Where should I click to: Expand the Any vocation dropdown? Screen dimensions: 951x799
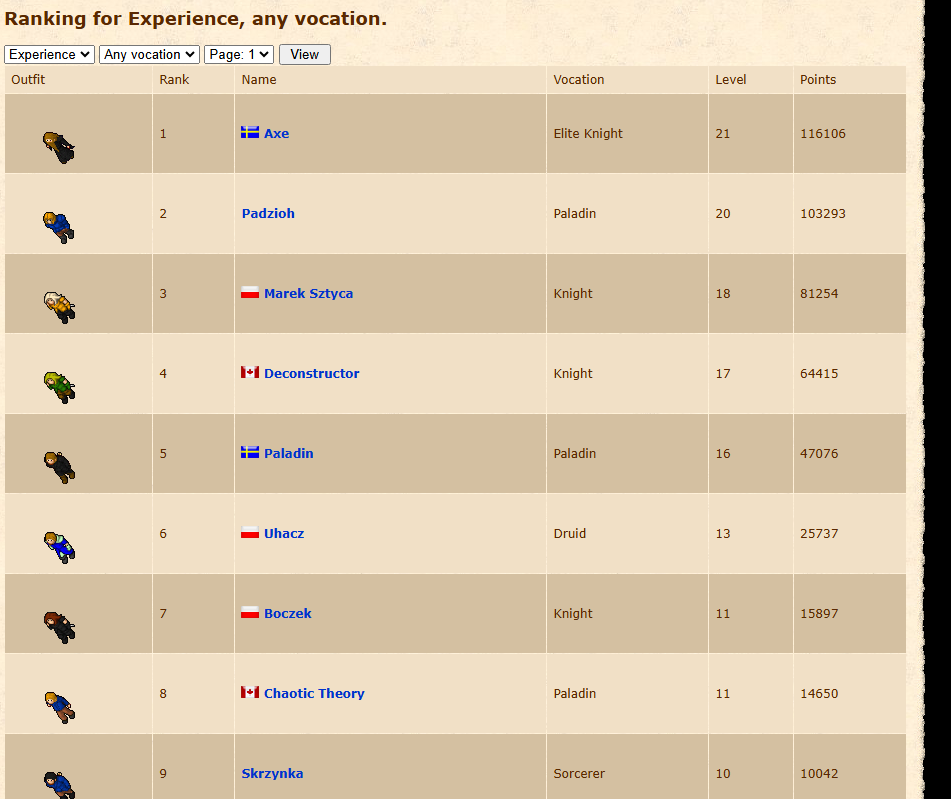[149, 55]
